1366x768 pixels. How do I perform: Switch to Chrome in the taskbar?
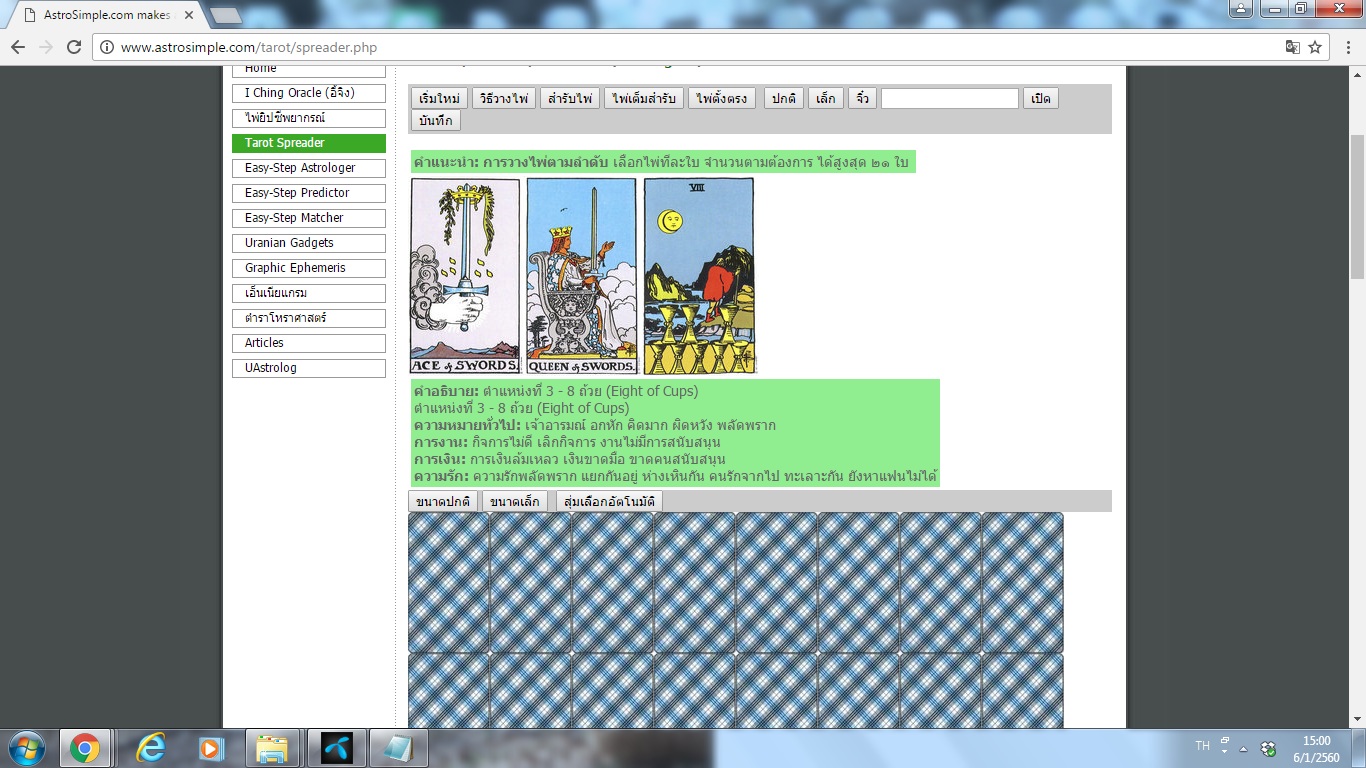(x=85, y=748)
